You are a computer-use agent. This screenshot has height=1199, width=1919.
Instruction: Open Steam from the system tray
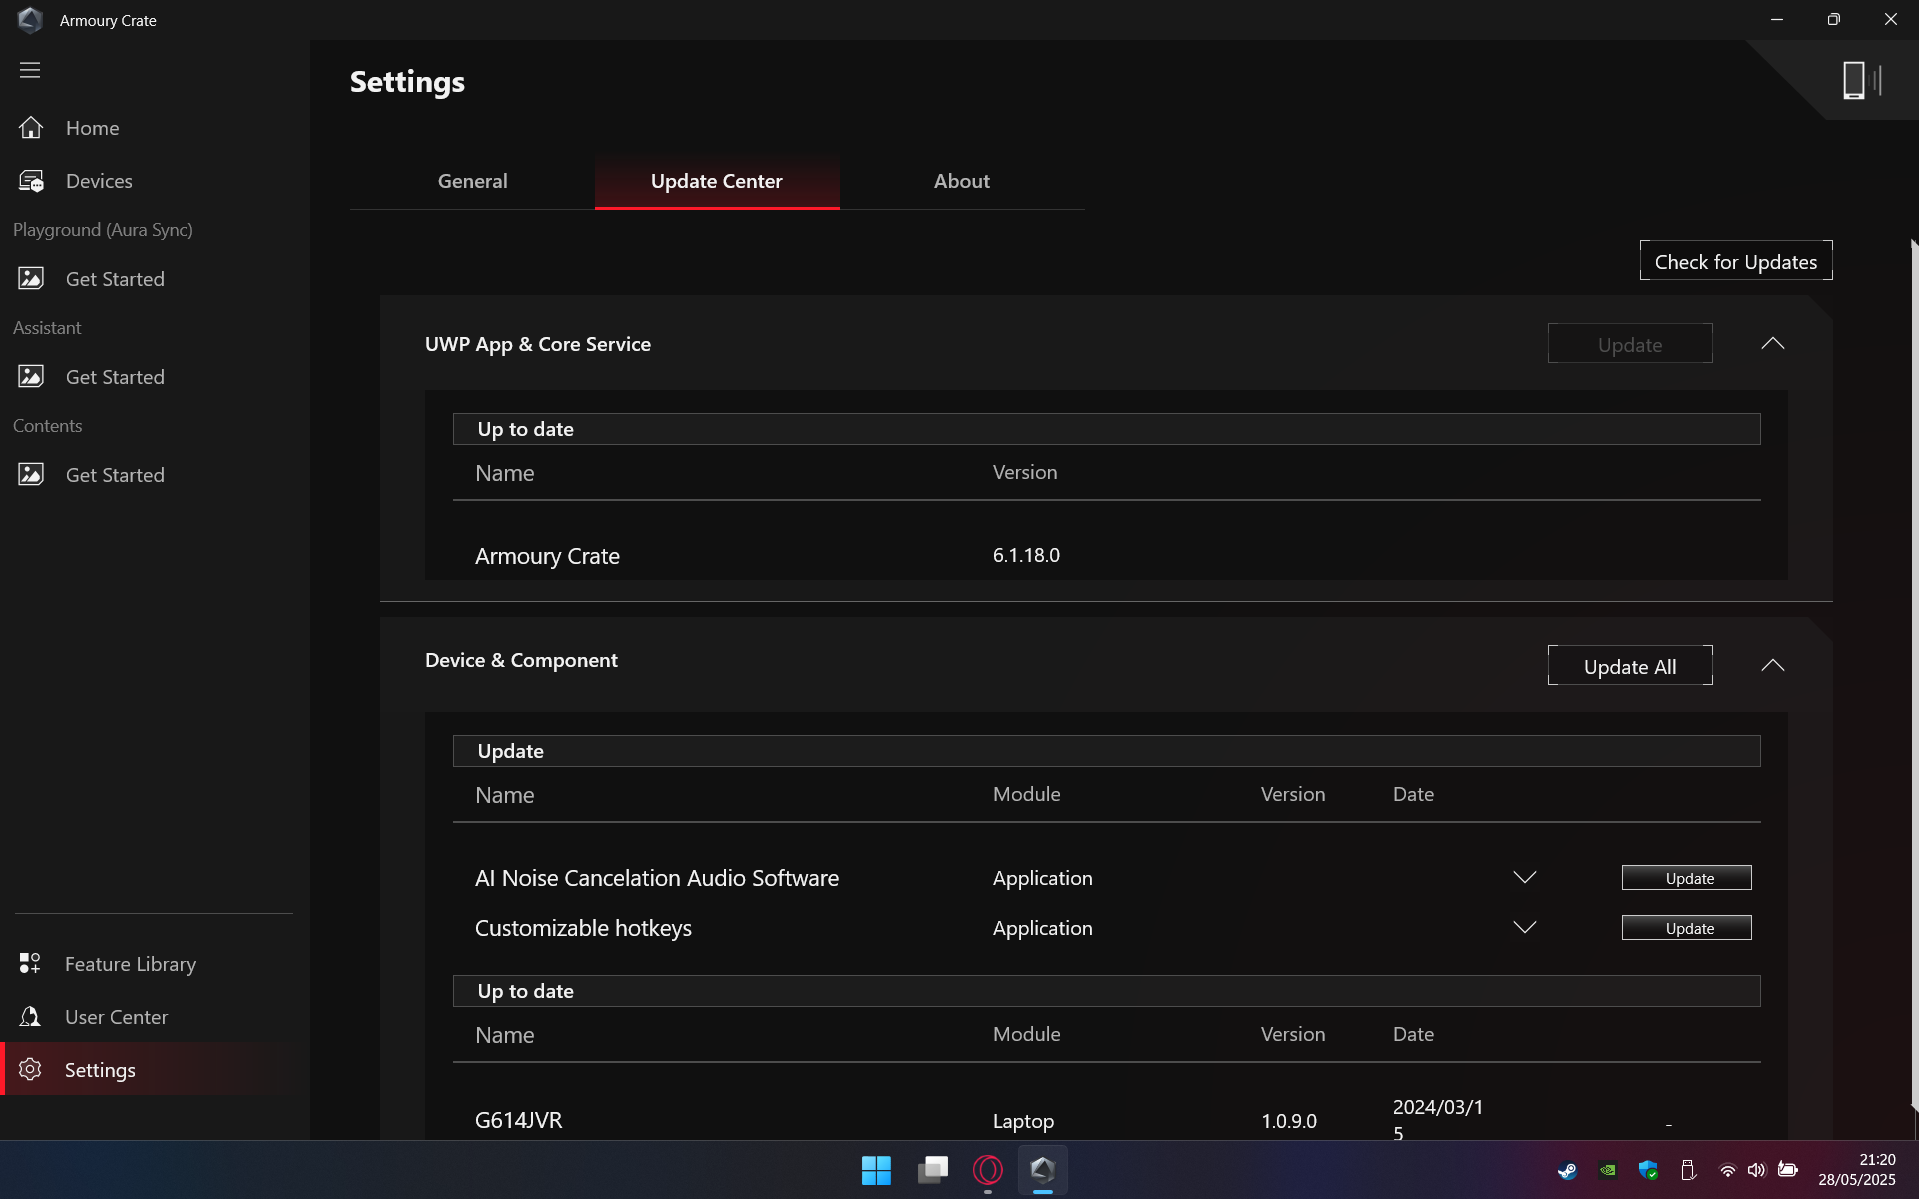(1567, 1170)
